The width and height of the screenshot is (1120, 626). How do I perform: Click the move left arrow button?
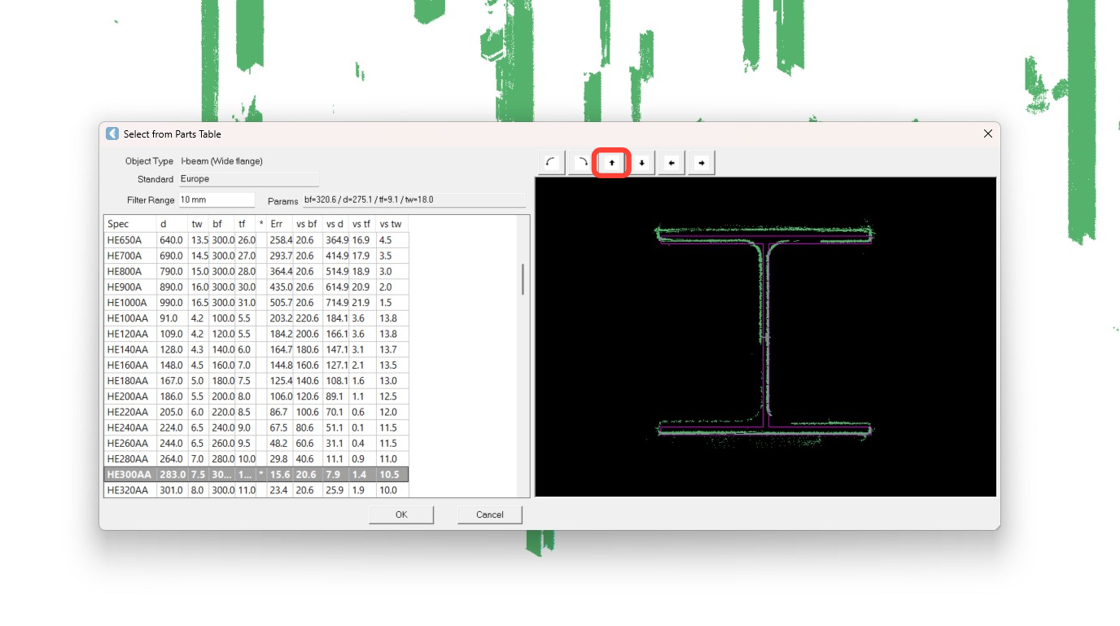[672, 163]
